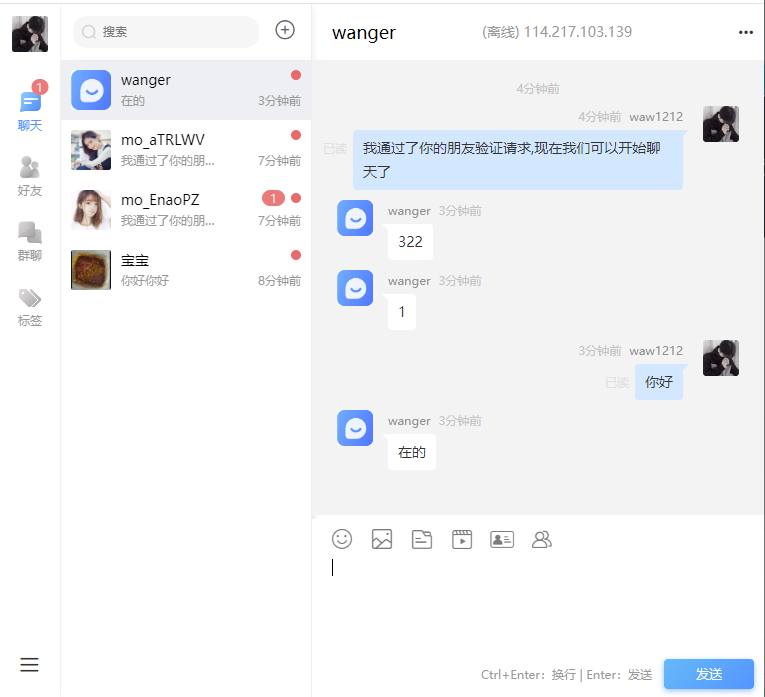
Task: Open the 宝宝 conversation
Action: [x=186, y=270]
